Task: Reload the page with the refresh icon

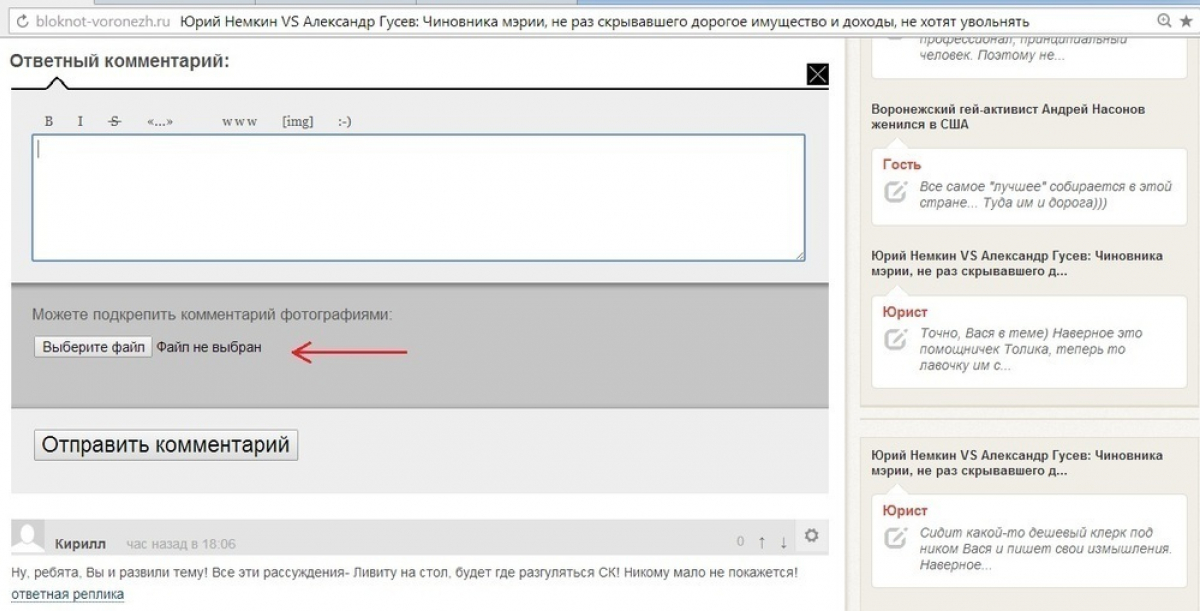Action: click(22, 21)
